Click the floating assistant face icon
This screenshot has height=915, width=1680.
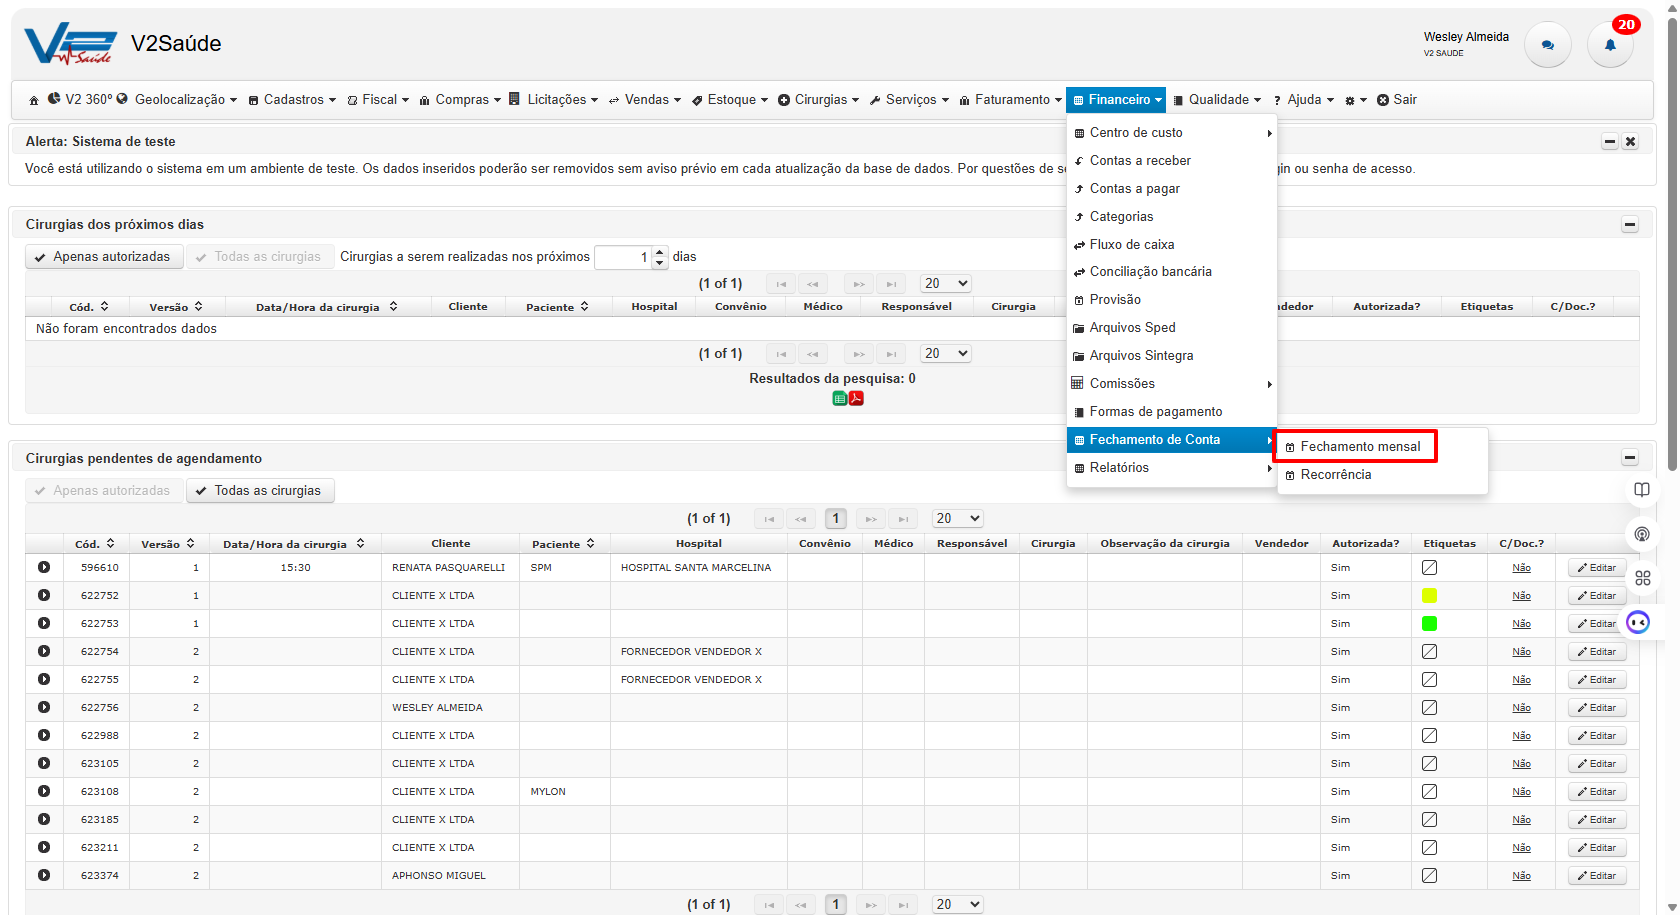pos(1637,623)
